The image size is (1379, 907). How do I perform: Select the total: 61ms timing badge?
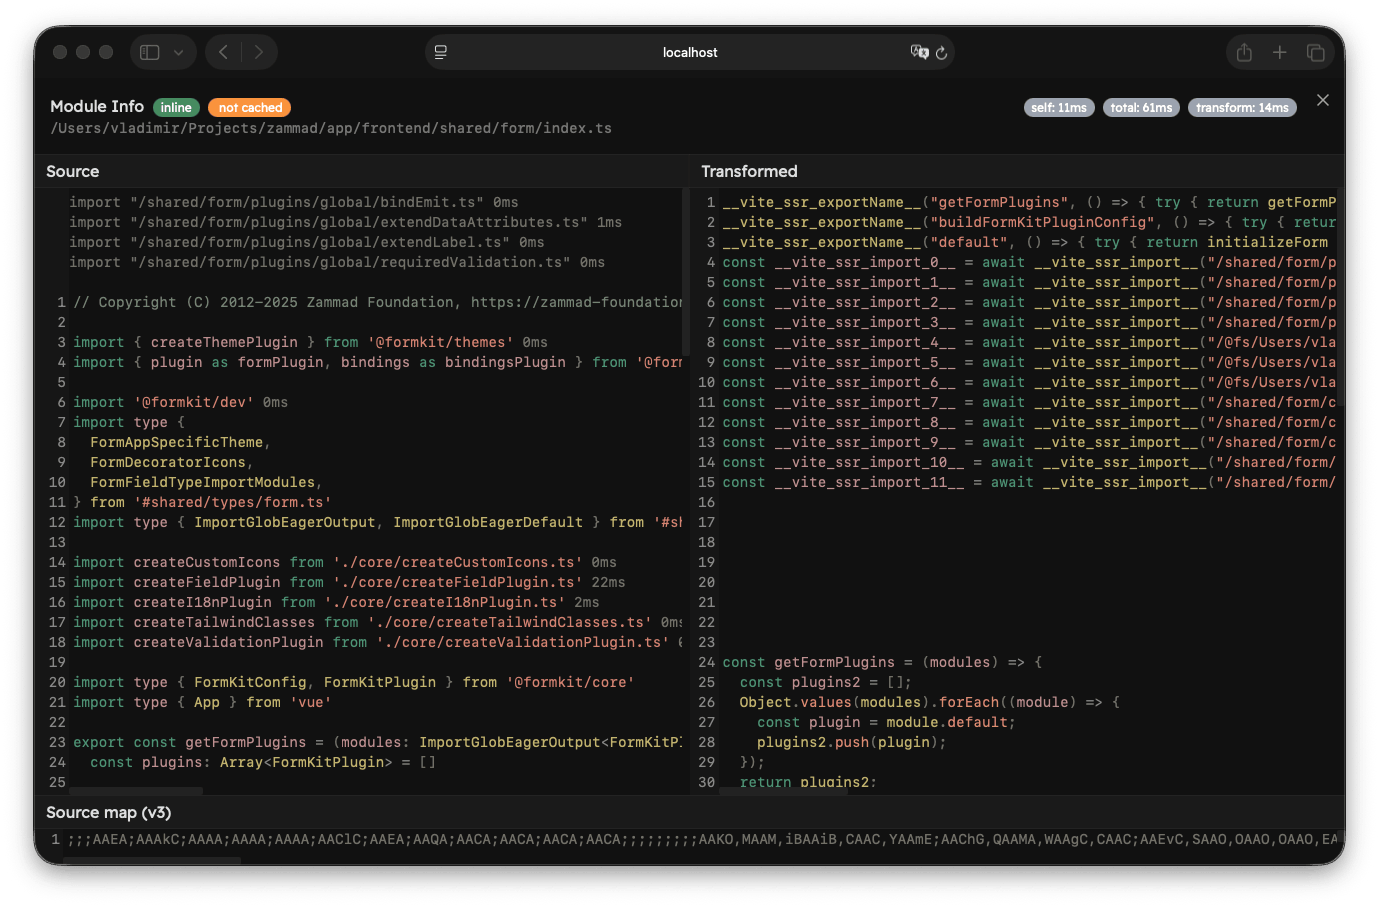click(1141, 107)
